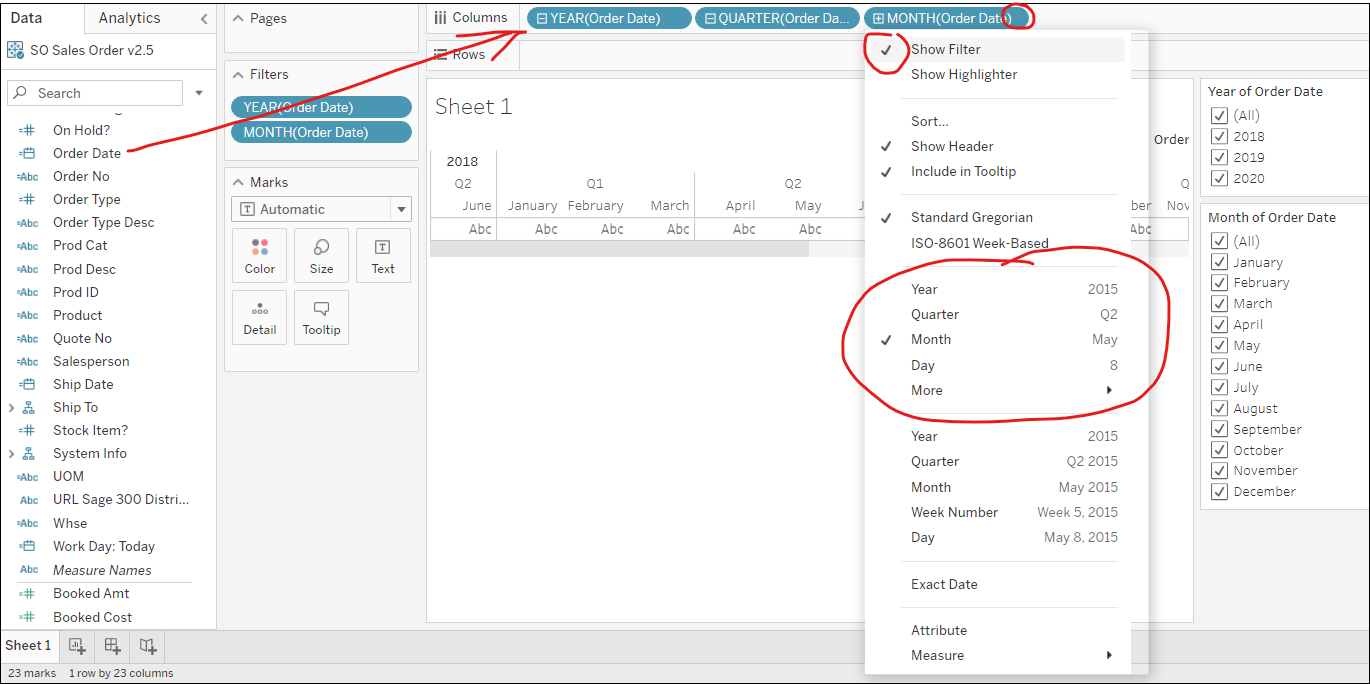Click the data pane collapse arrow
1370x684 pixels.
[x=202, y=17]
